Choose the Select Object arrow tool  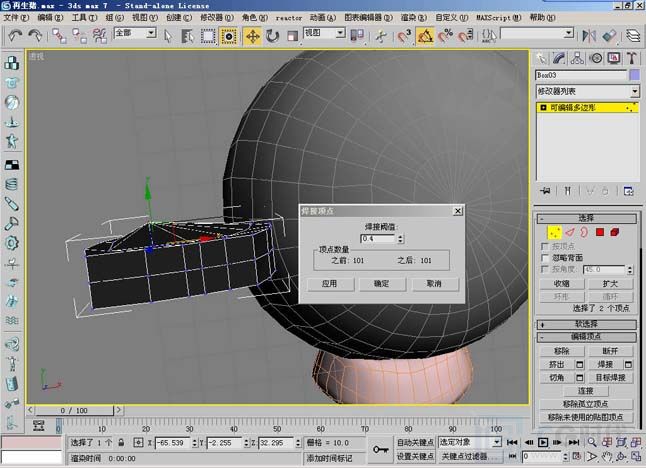click(x=168, y=36)
